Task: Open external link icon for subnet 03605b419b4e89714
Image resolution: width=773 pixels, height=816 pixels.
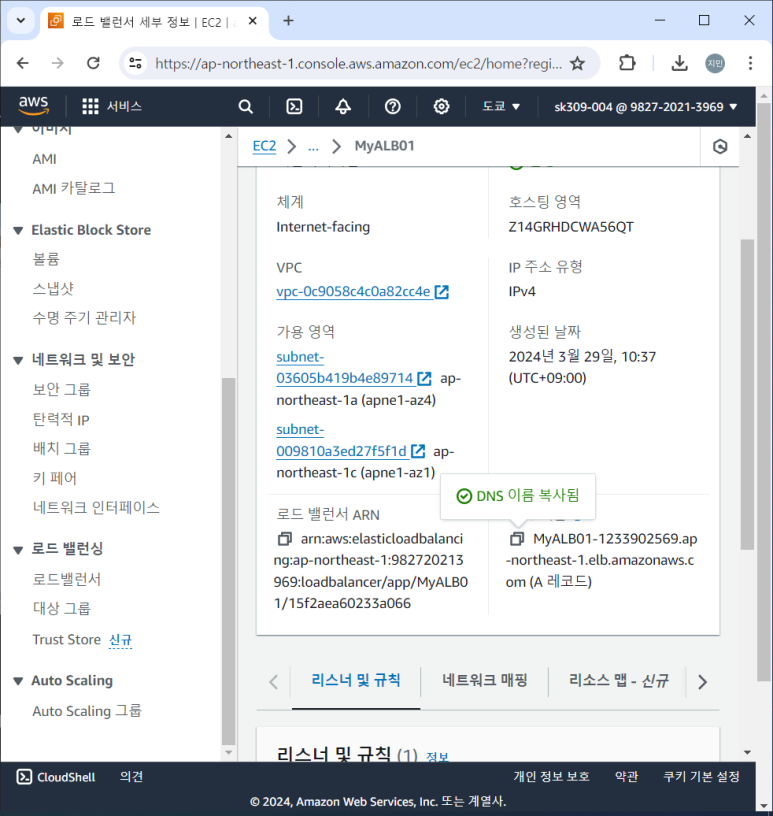Action: (x=424, y=378)
